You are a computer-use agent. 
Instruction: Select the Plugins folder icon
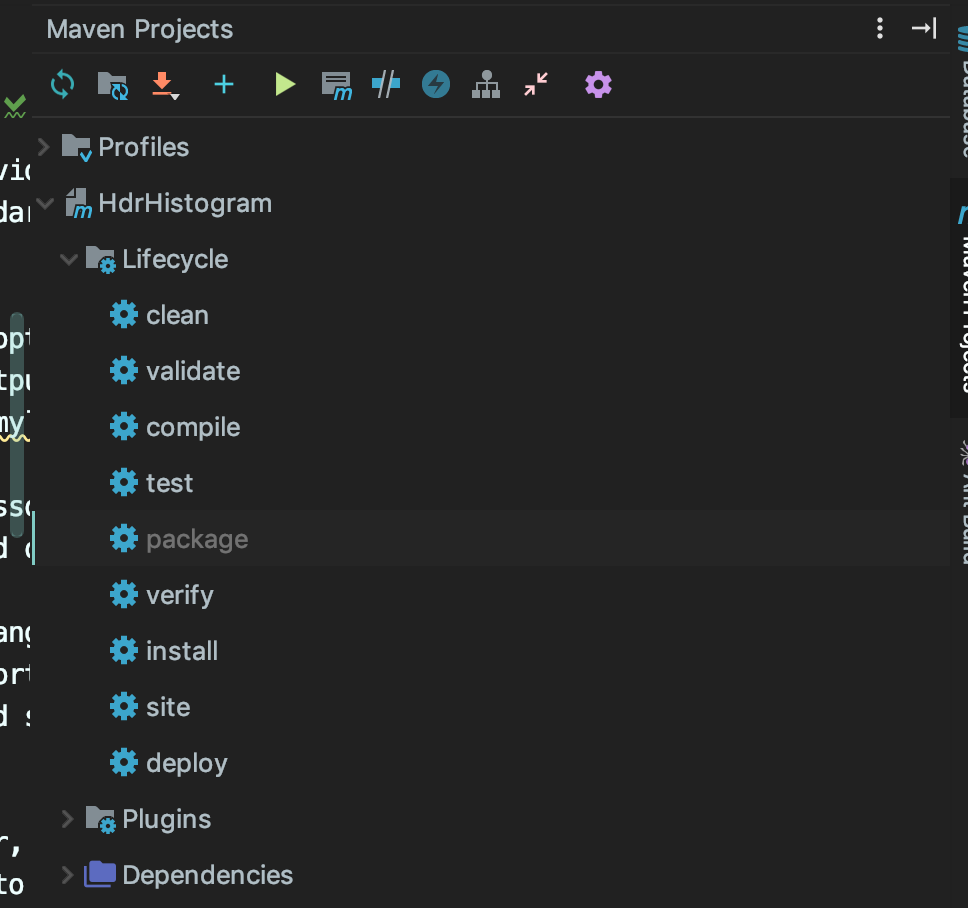101,820
